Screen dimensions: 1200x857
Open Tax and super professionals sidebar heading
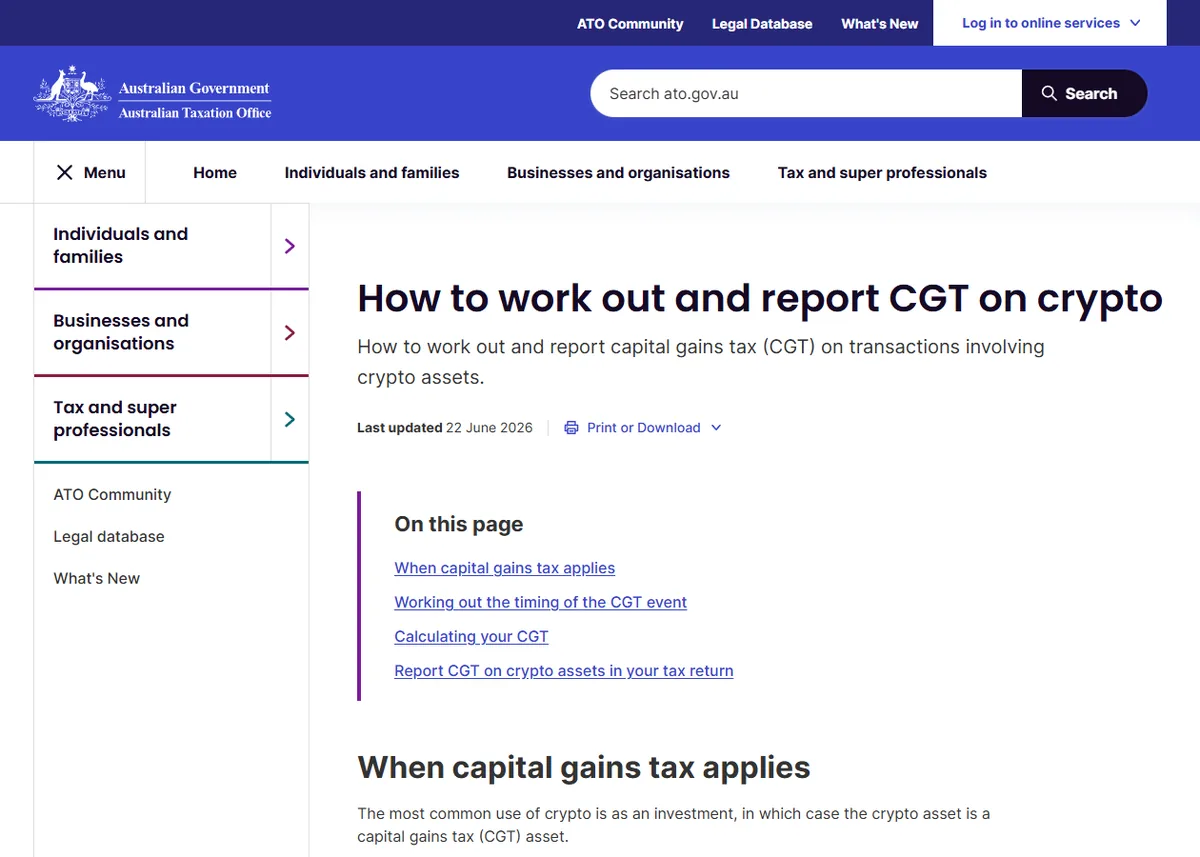115,419
